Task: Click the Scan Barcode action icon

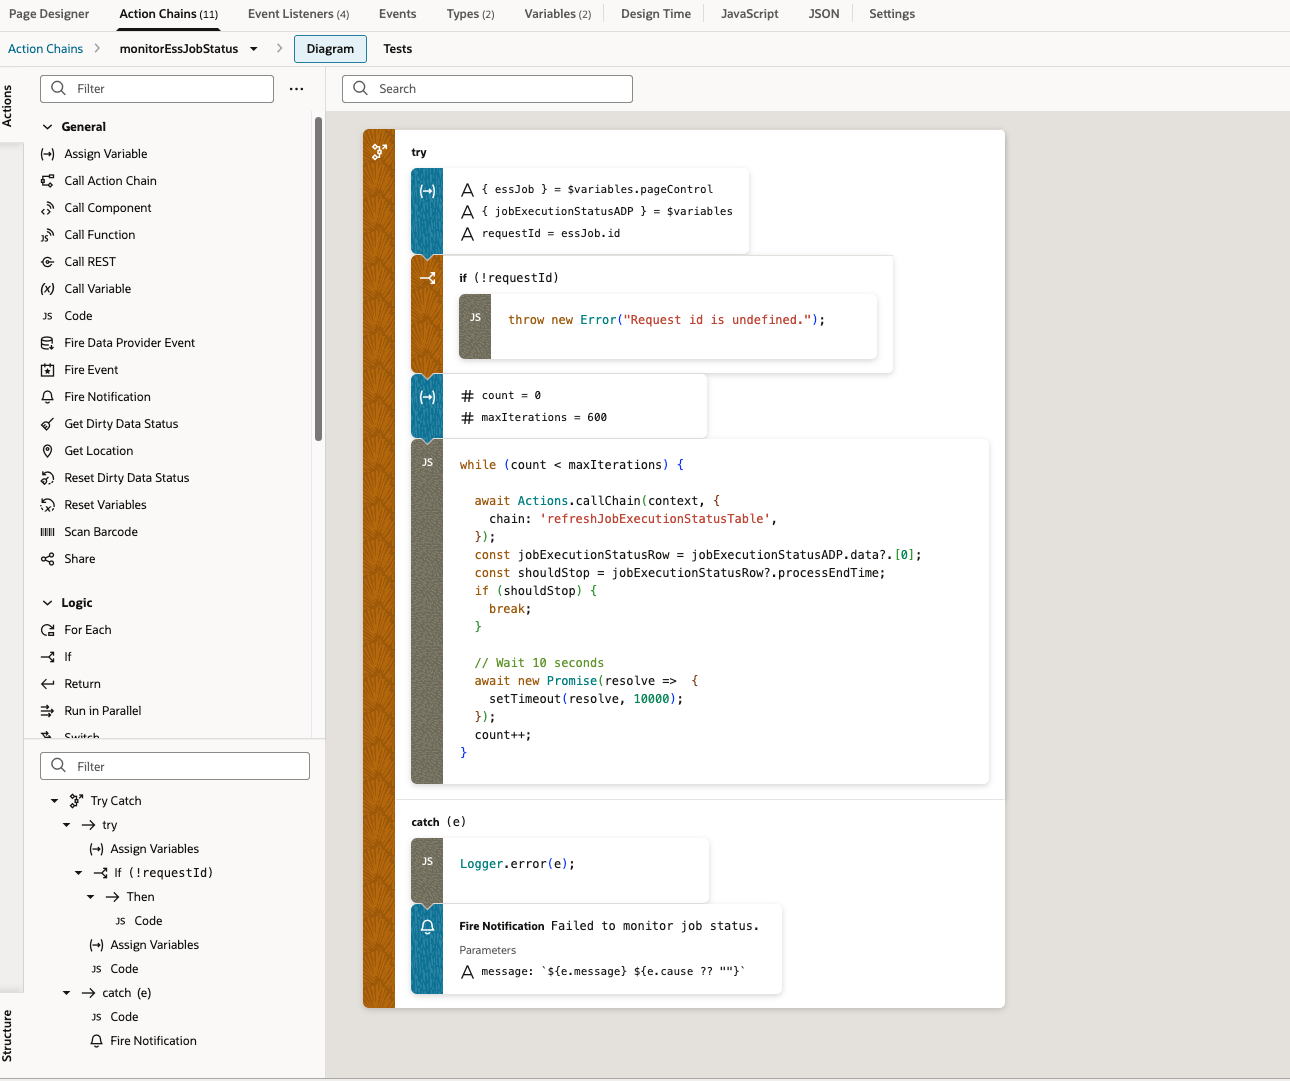Action: (47, 532)
